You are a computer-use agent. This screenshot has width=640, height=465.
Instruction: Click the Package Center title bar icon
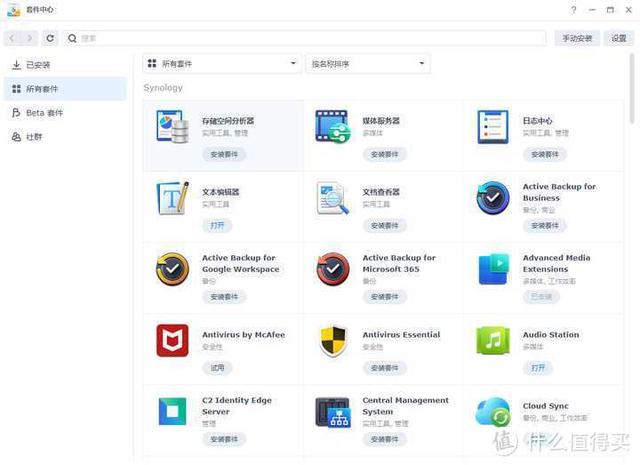coord(14,10)
